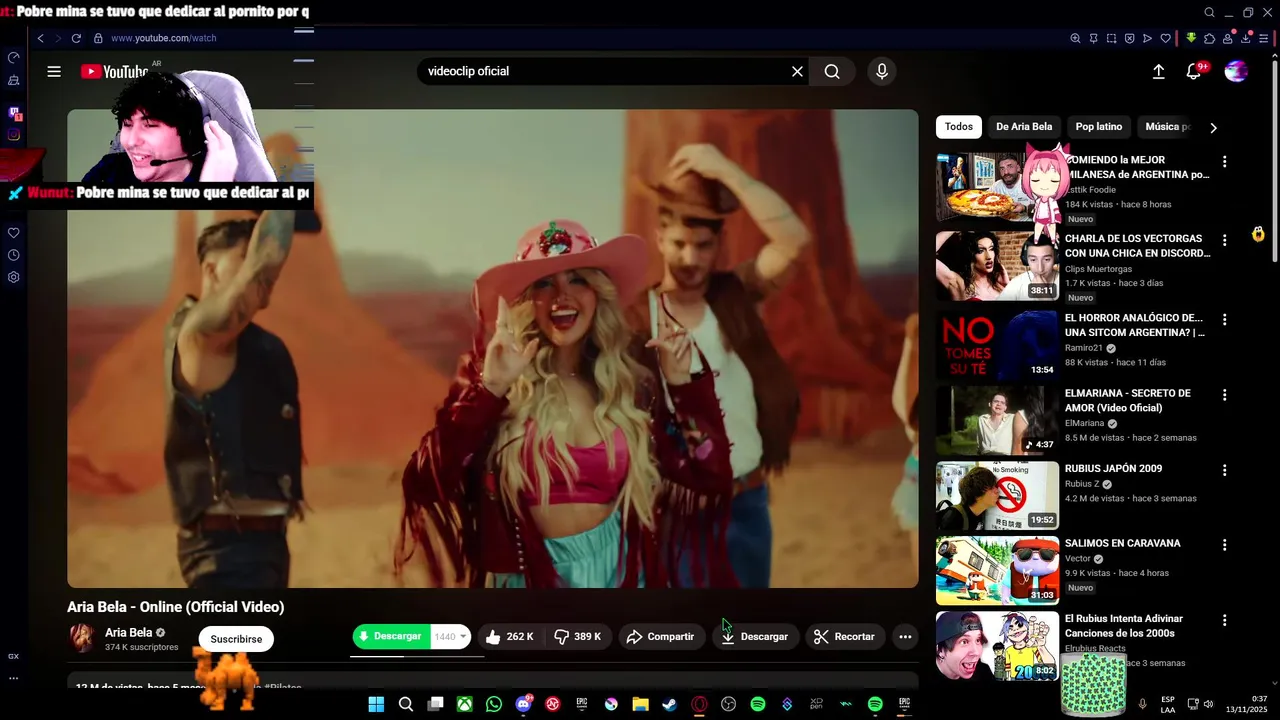Viewport: 1280px width, 720px height.
Task: Dislike the video with thumbs down
Action: pos(577,636)
